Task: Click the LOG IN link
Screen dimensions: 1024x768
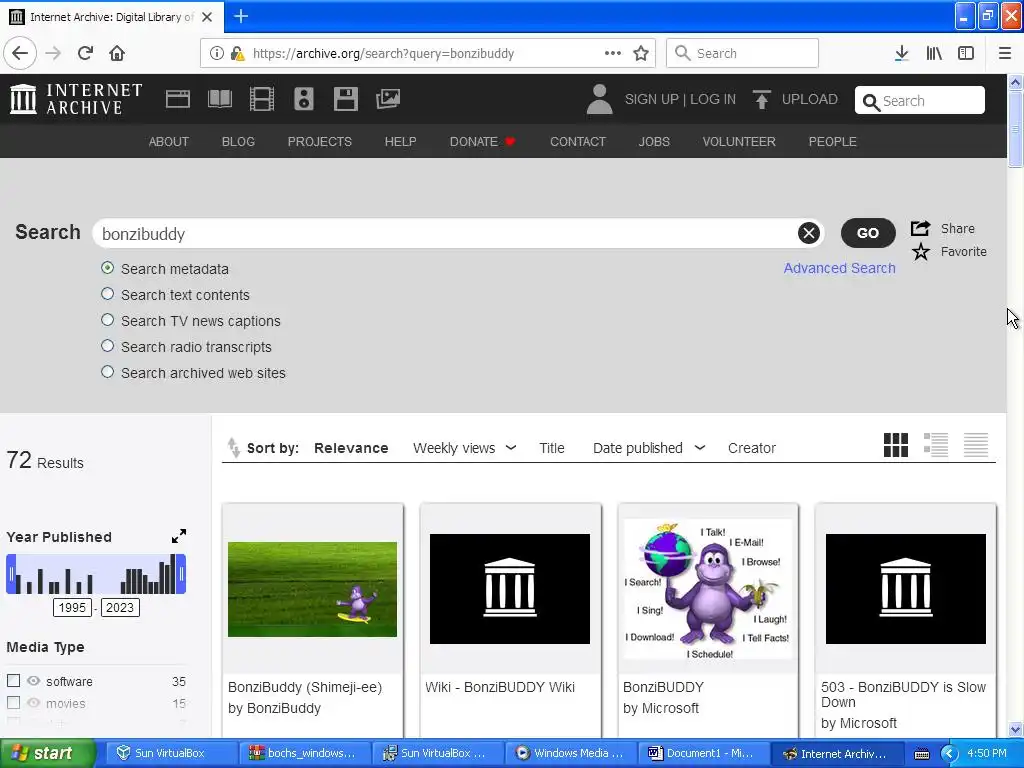Action: click(713, 99)
